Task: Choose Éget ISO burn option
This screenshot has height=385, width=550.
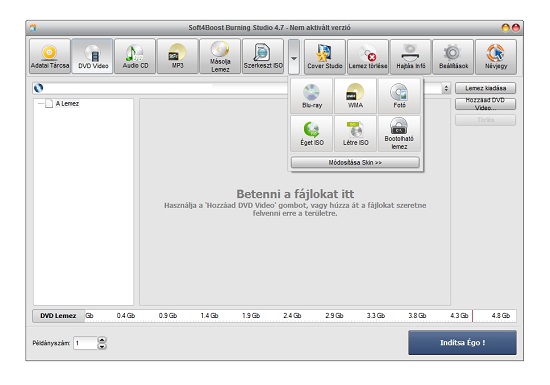Action: pyautogui.click(x=311, y=134)
